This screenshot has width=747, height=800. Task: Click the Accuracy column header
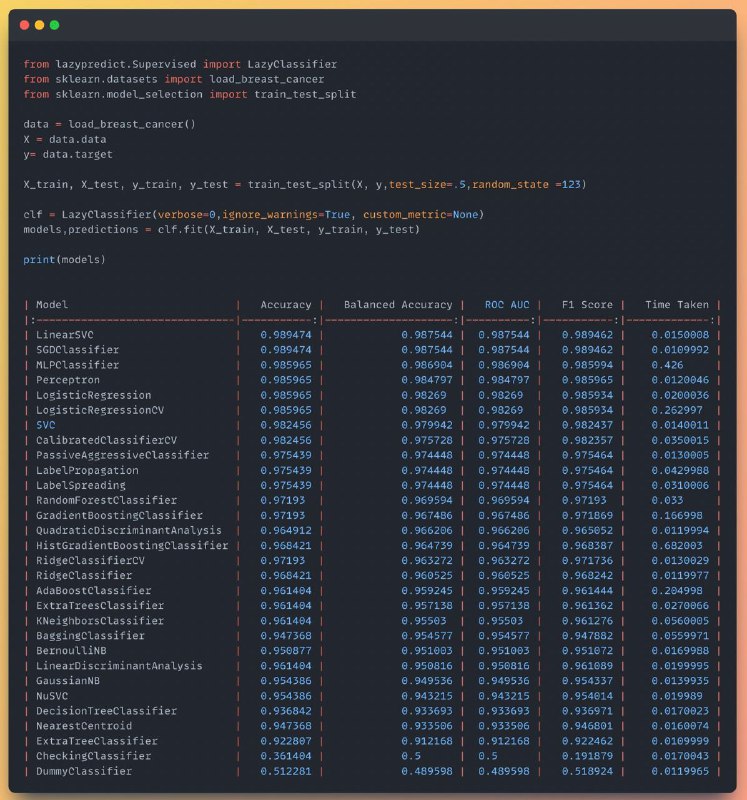tap(286, 305)
